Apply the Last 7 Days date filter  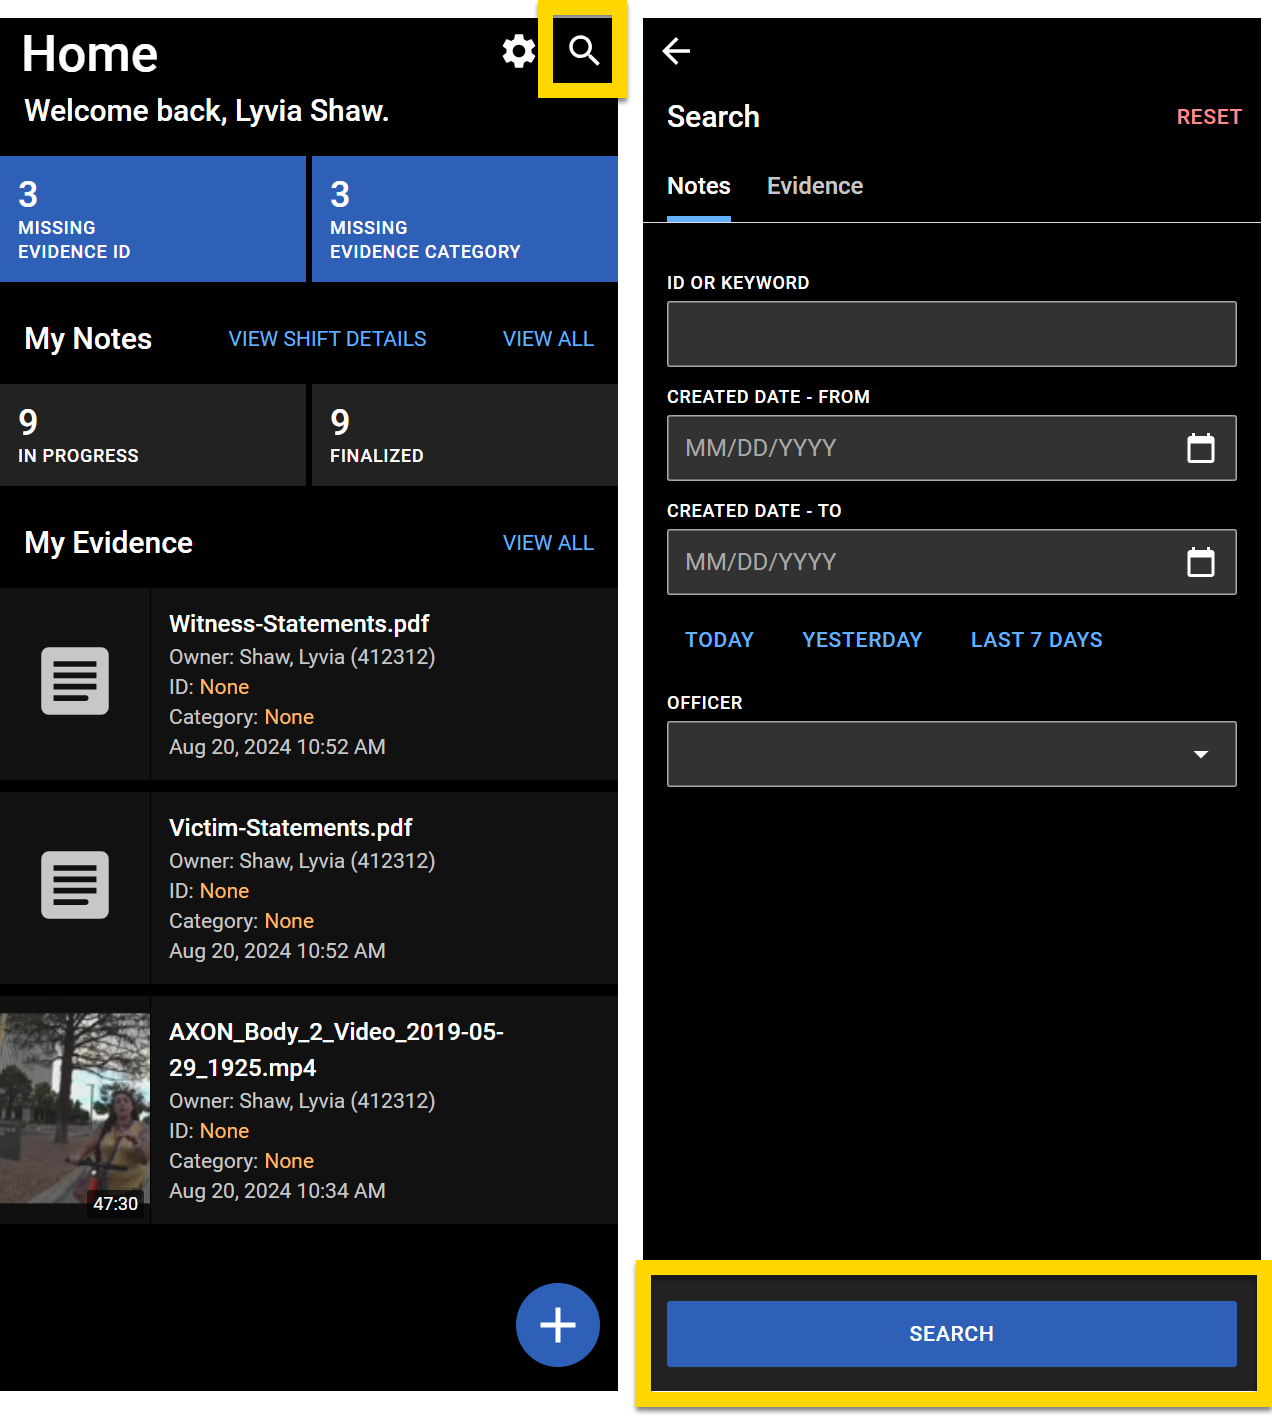pos(1036,640)
